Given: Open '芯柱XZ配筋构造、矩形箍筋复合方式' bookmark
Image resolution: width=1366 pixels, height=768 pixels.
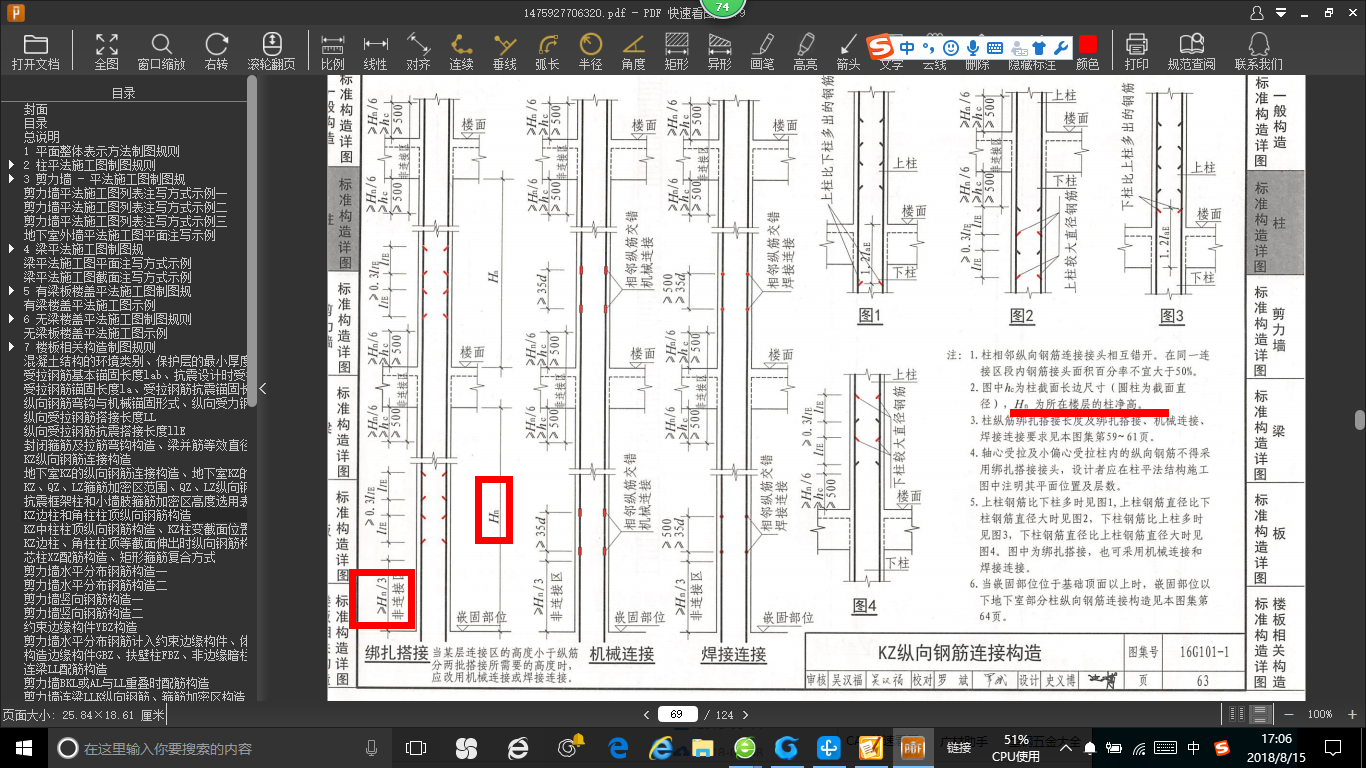Looking at the screenshot, I should click(120, 557).
